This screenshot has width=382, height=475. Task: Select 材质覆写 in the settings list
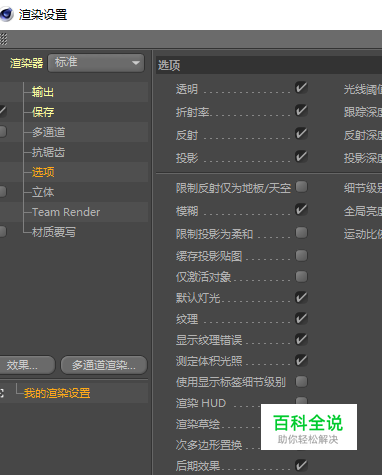point(54,232)
